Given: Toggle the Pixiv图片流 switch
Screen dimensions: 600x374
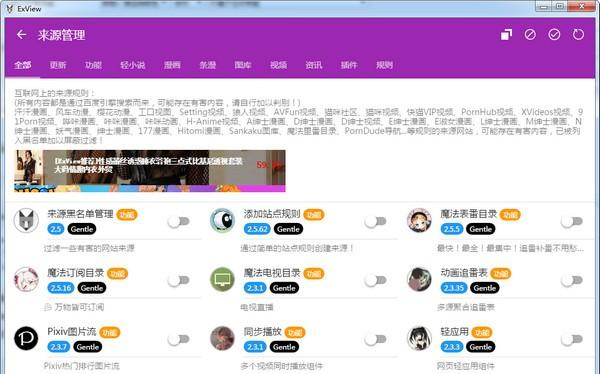Looking at the screenshot, I should 179,339.
